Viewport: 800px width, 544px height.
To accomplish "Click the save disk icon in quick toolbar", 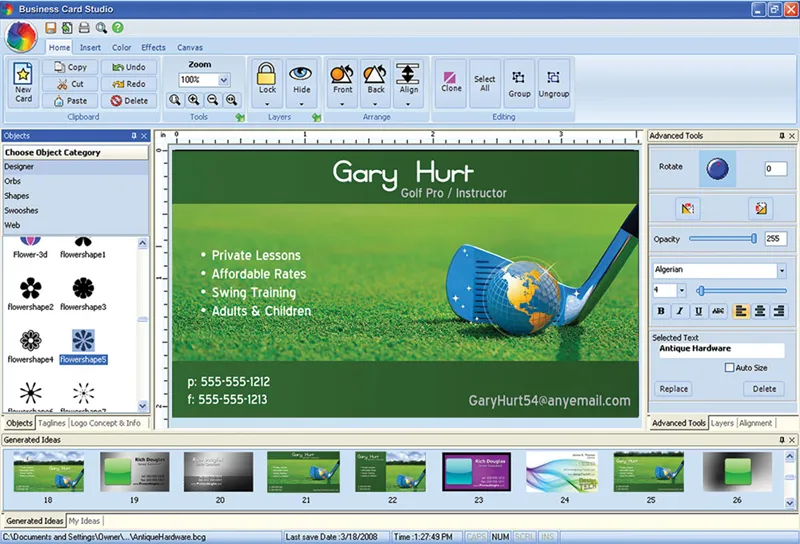I will [x=51, y=28].
